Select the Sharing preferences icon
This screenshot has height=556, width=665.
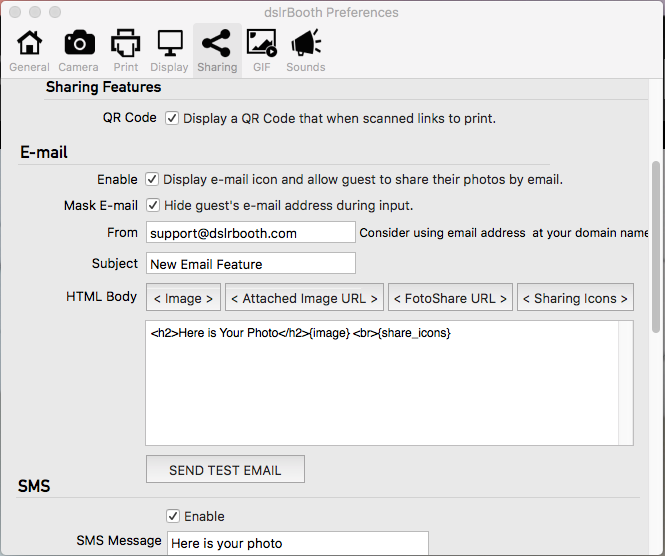(217, 43)
